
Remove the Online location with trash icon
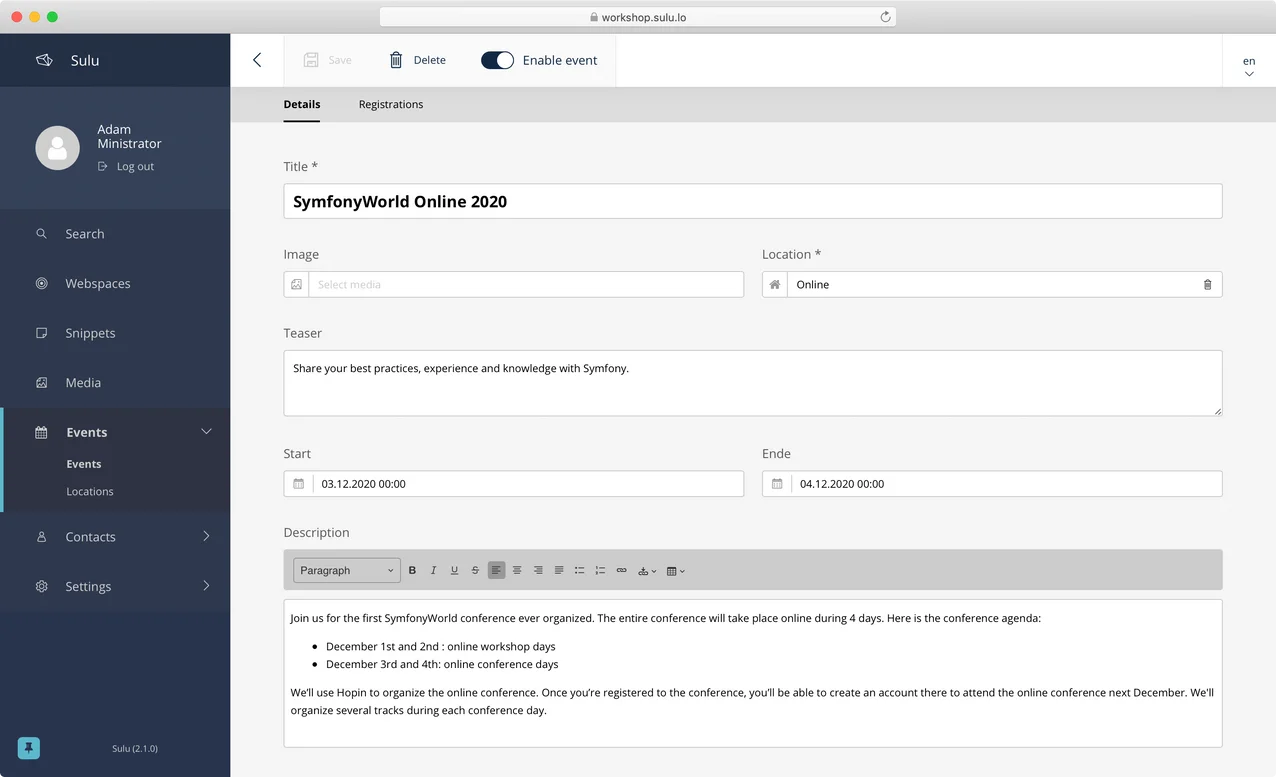click(x=1207, y=285)
